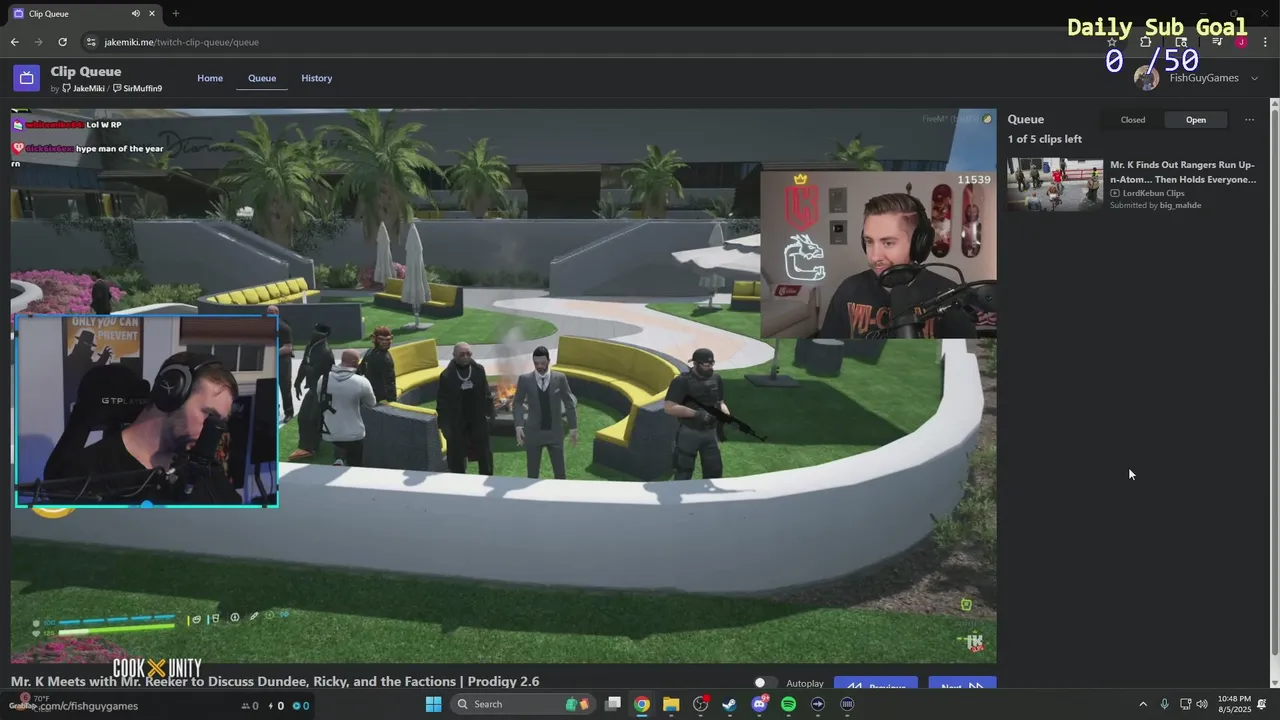Switch to the Queue tab
Screen dimensions: 1280x720
pos(262,78)
